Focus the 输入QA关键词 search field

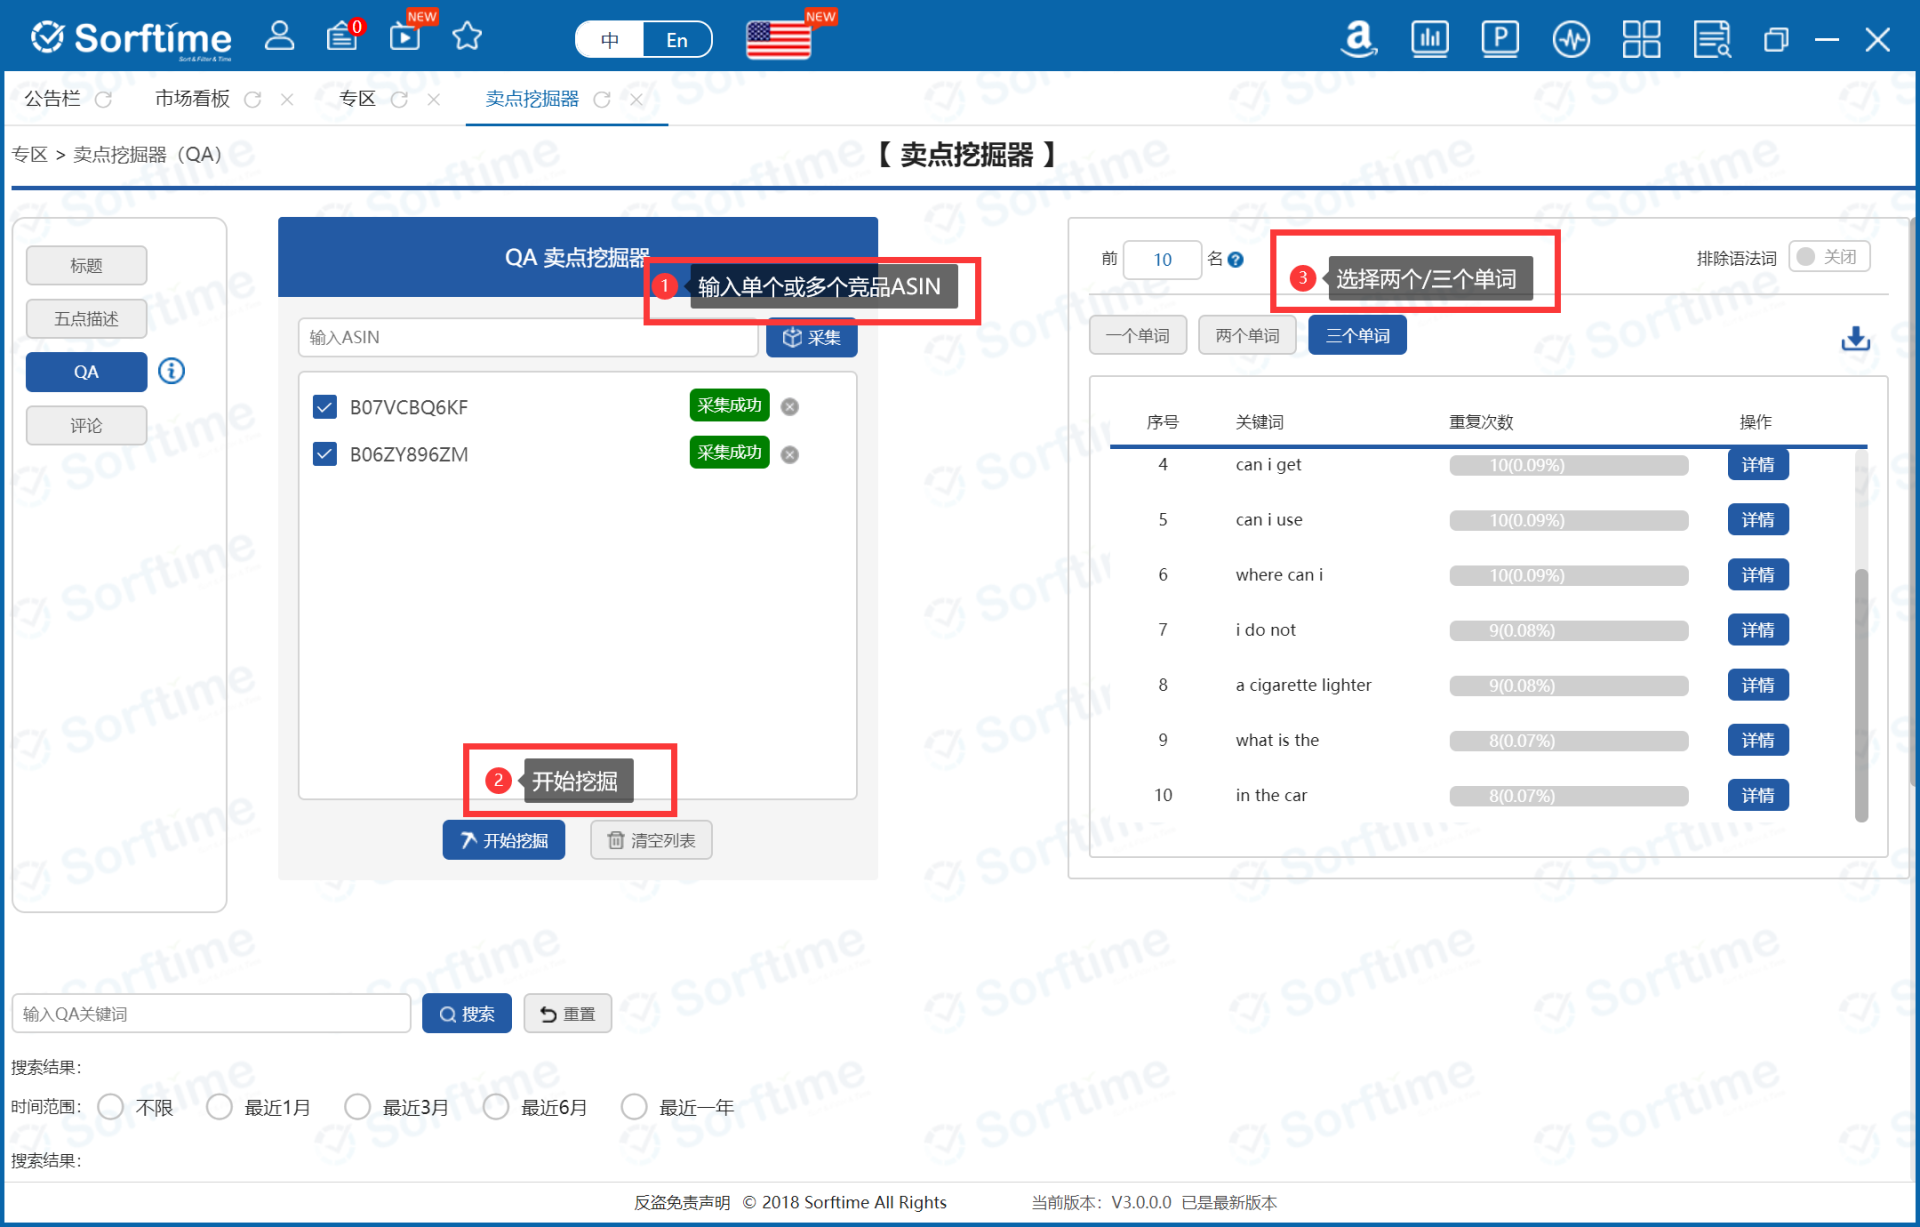click(211, 1014)
